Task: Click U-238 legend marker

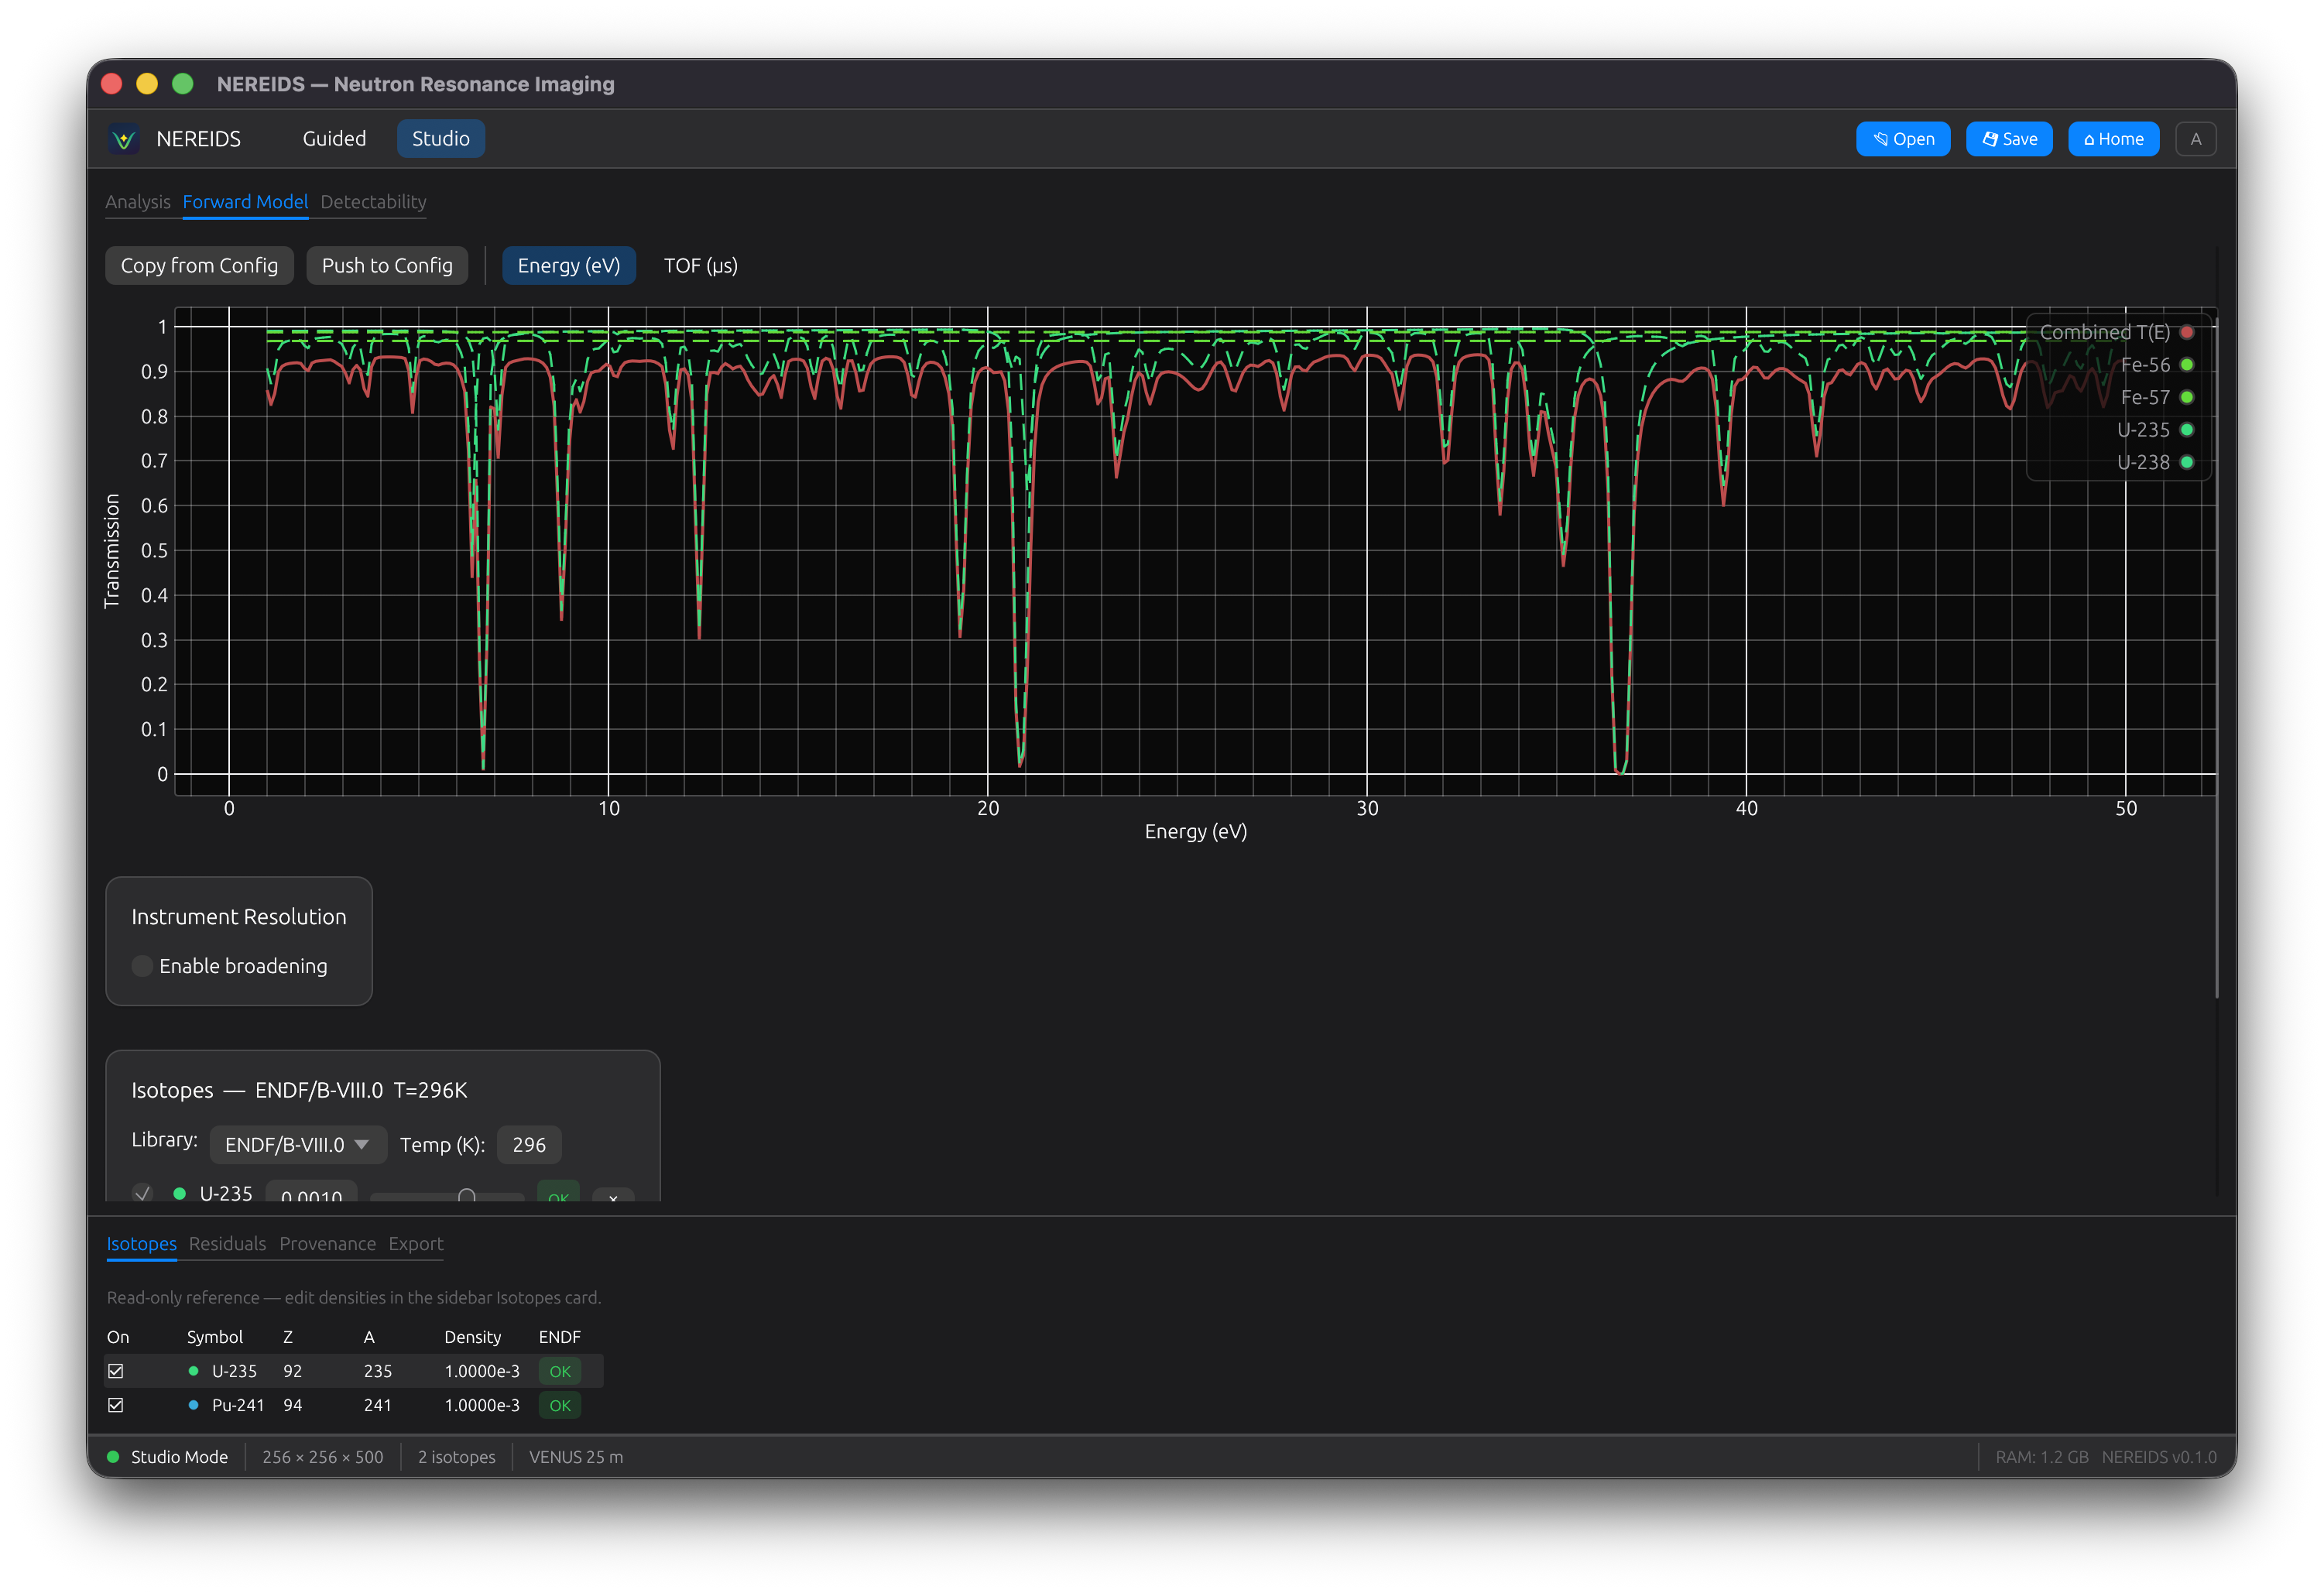Action: pyautogui.click(x=2187, y=462)
